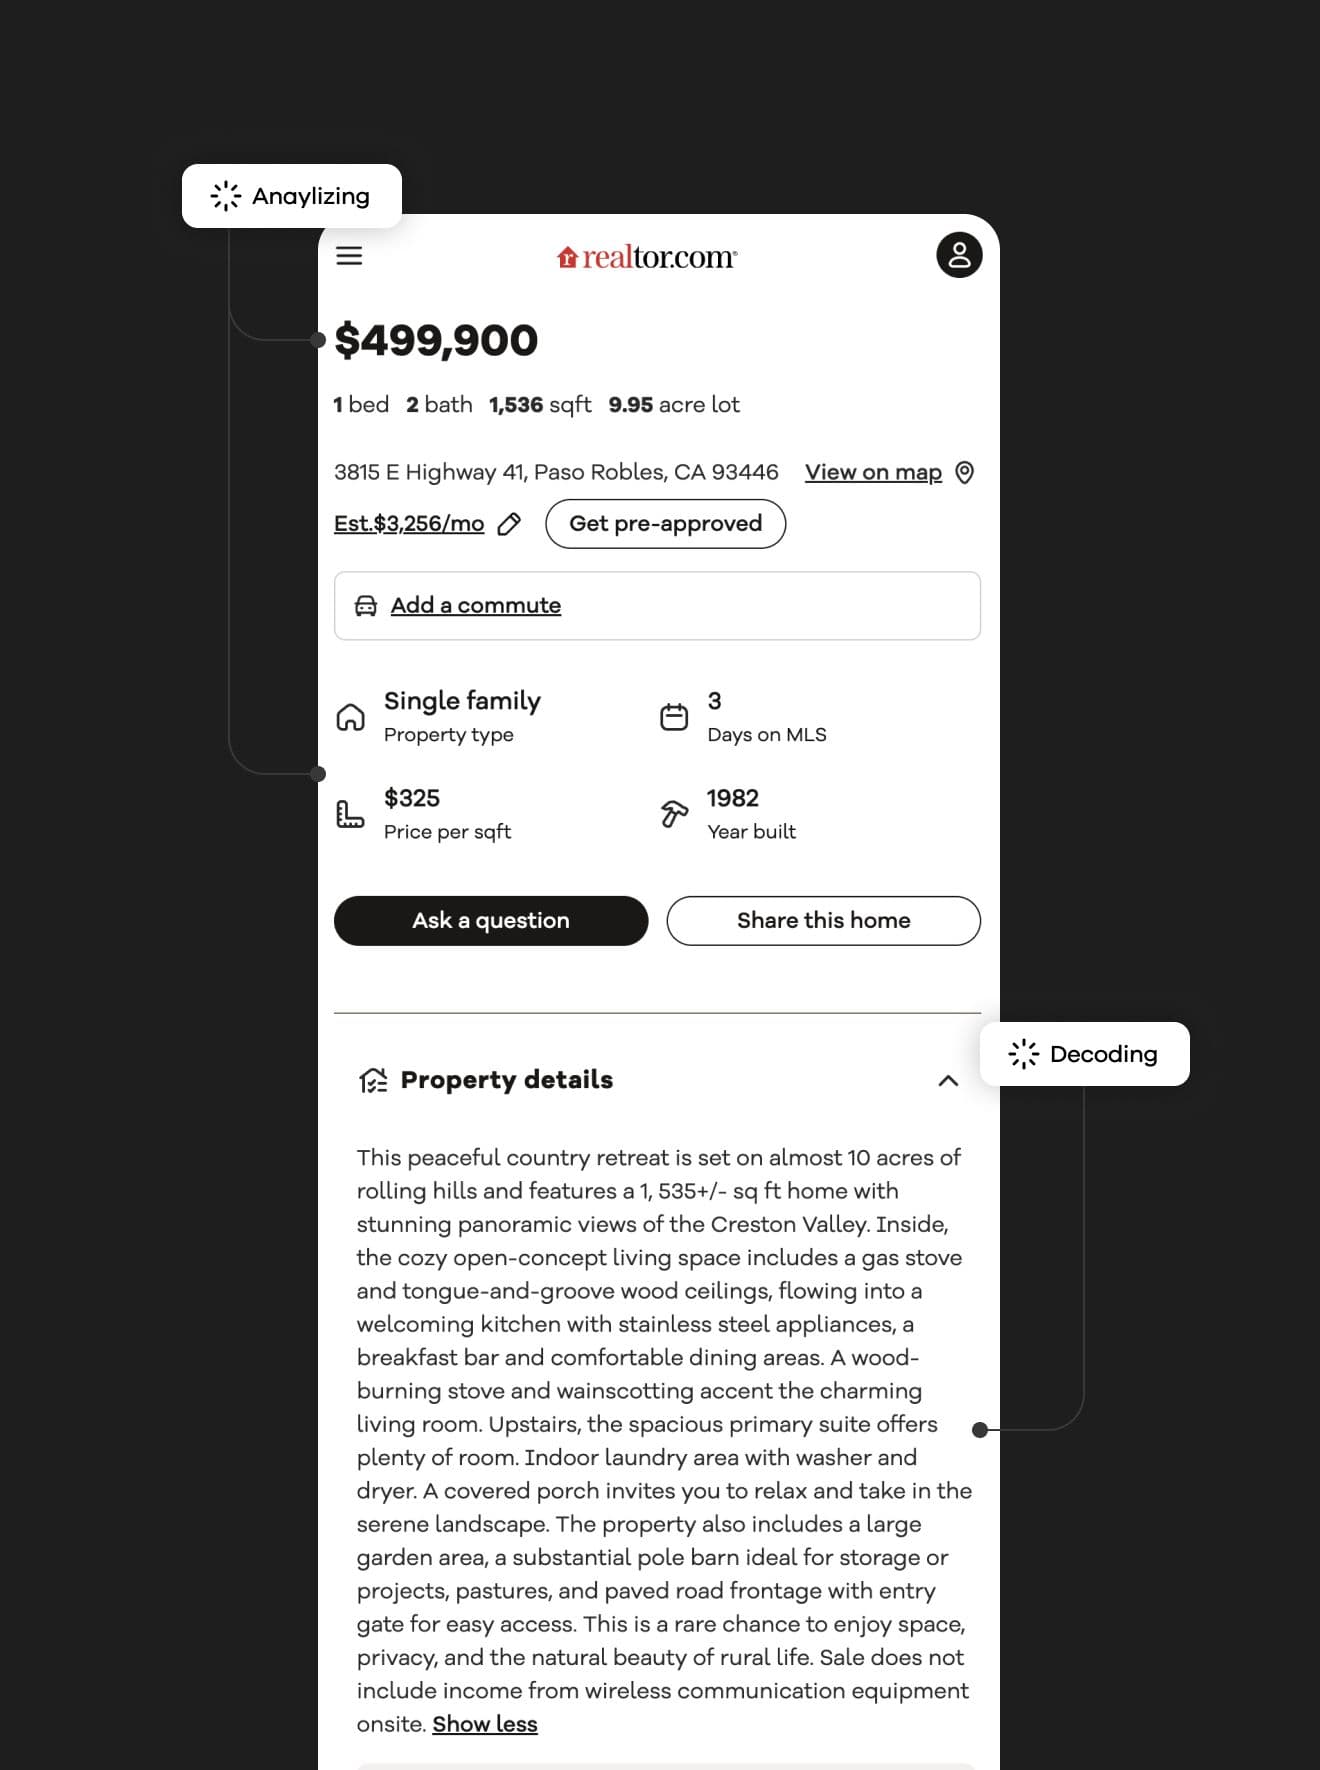Click the realtor.com logo
This screenshot has width=1320, height=1770.
[x=647, y=257]
